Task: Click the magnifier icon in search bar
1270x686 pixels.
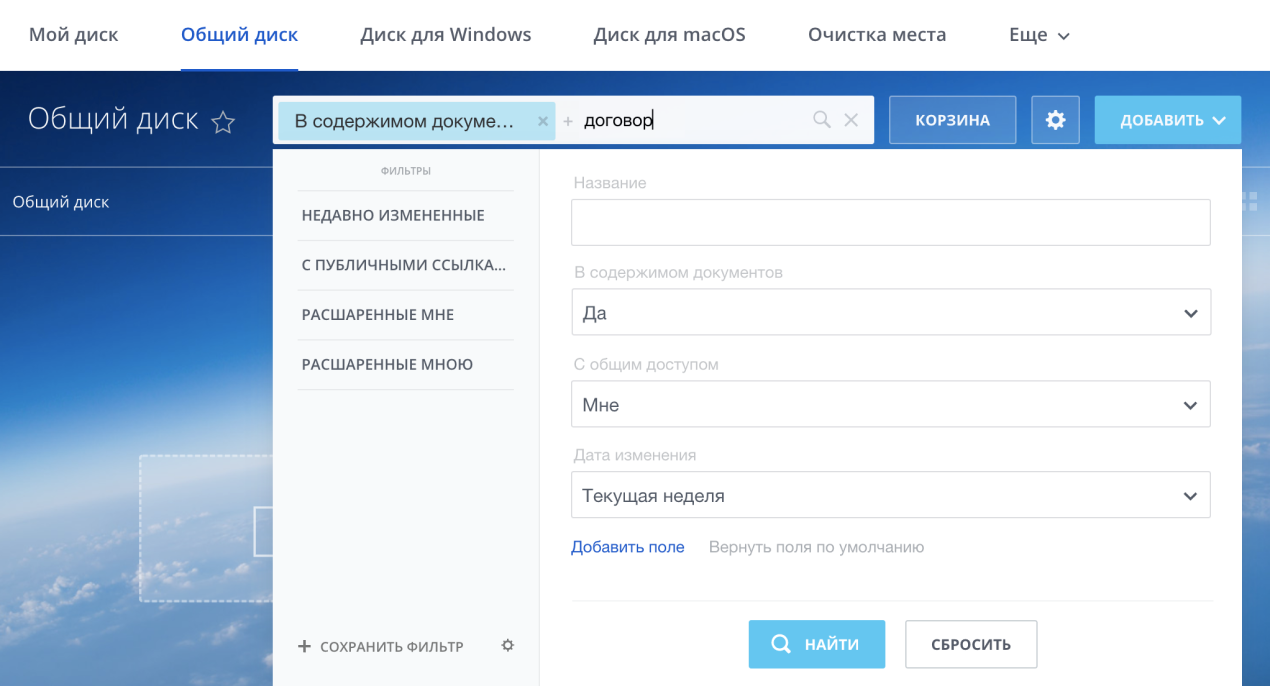Action: 822,120
